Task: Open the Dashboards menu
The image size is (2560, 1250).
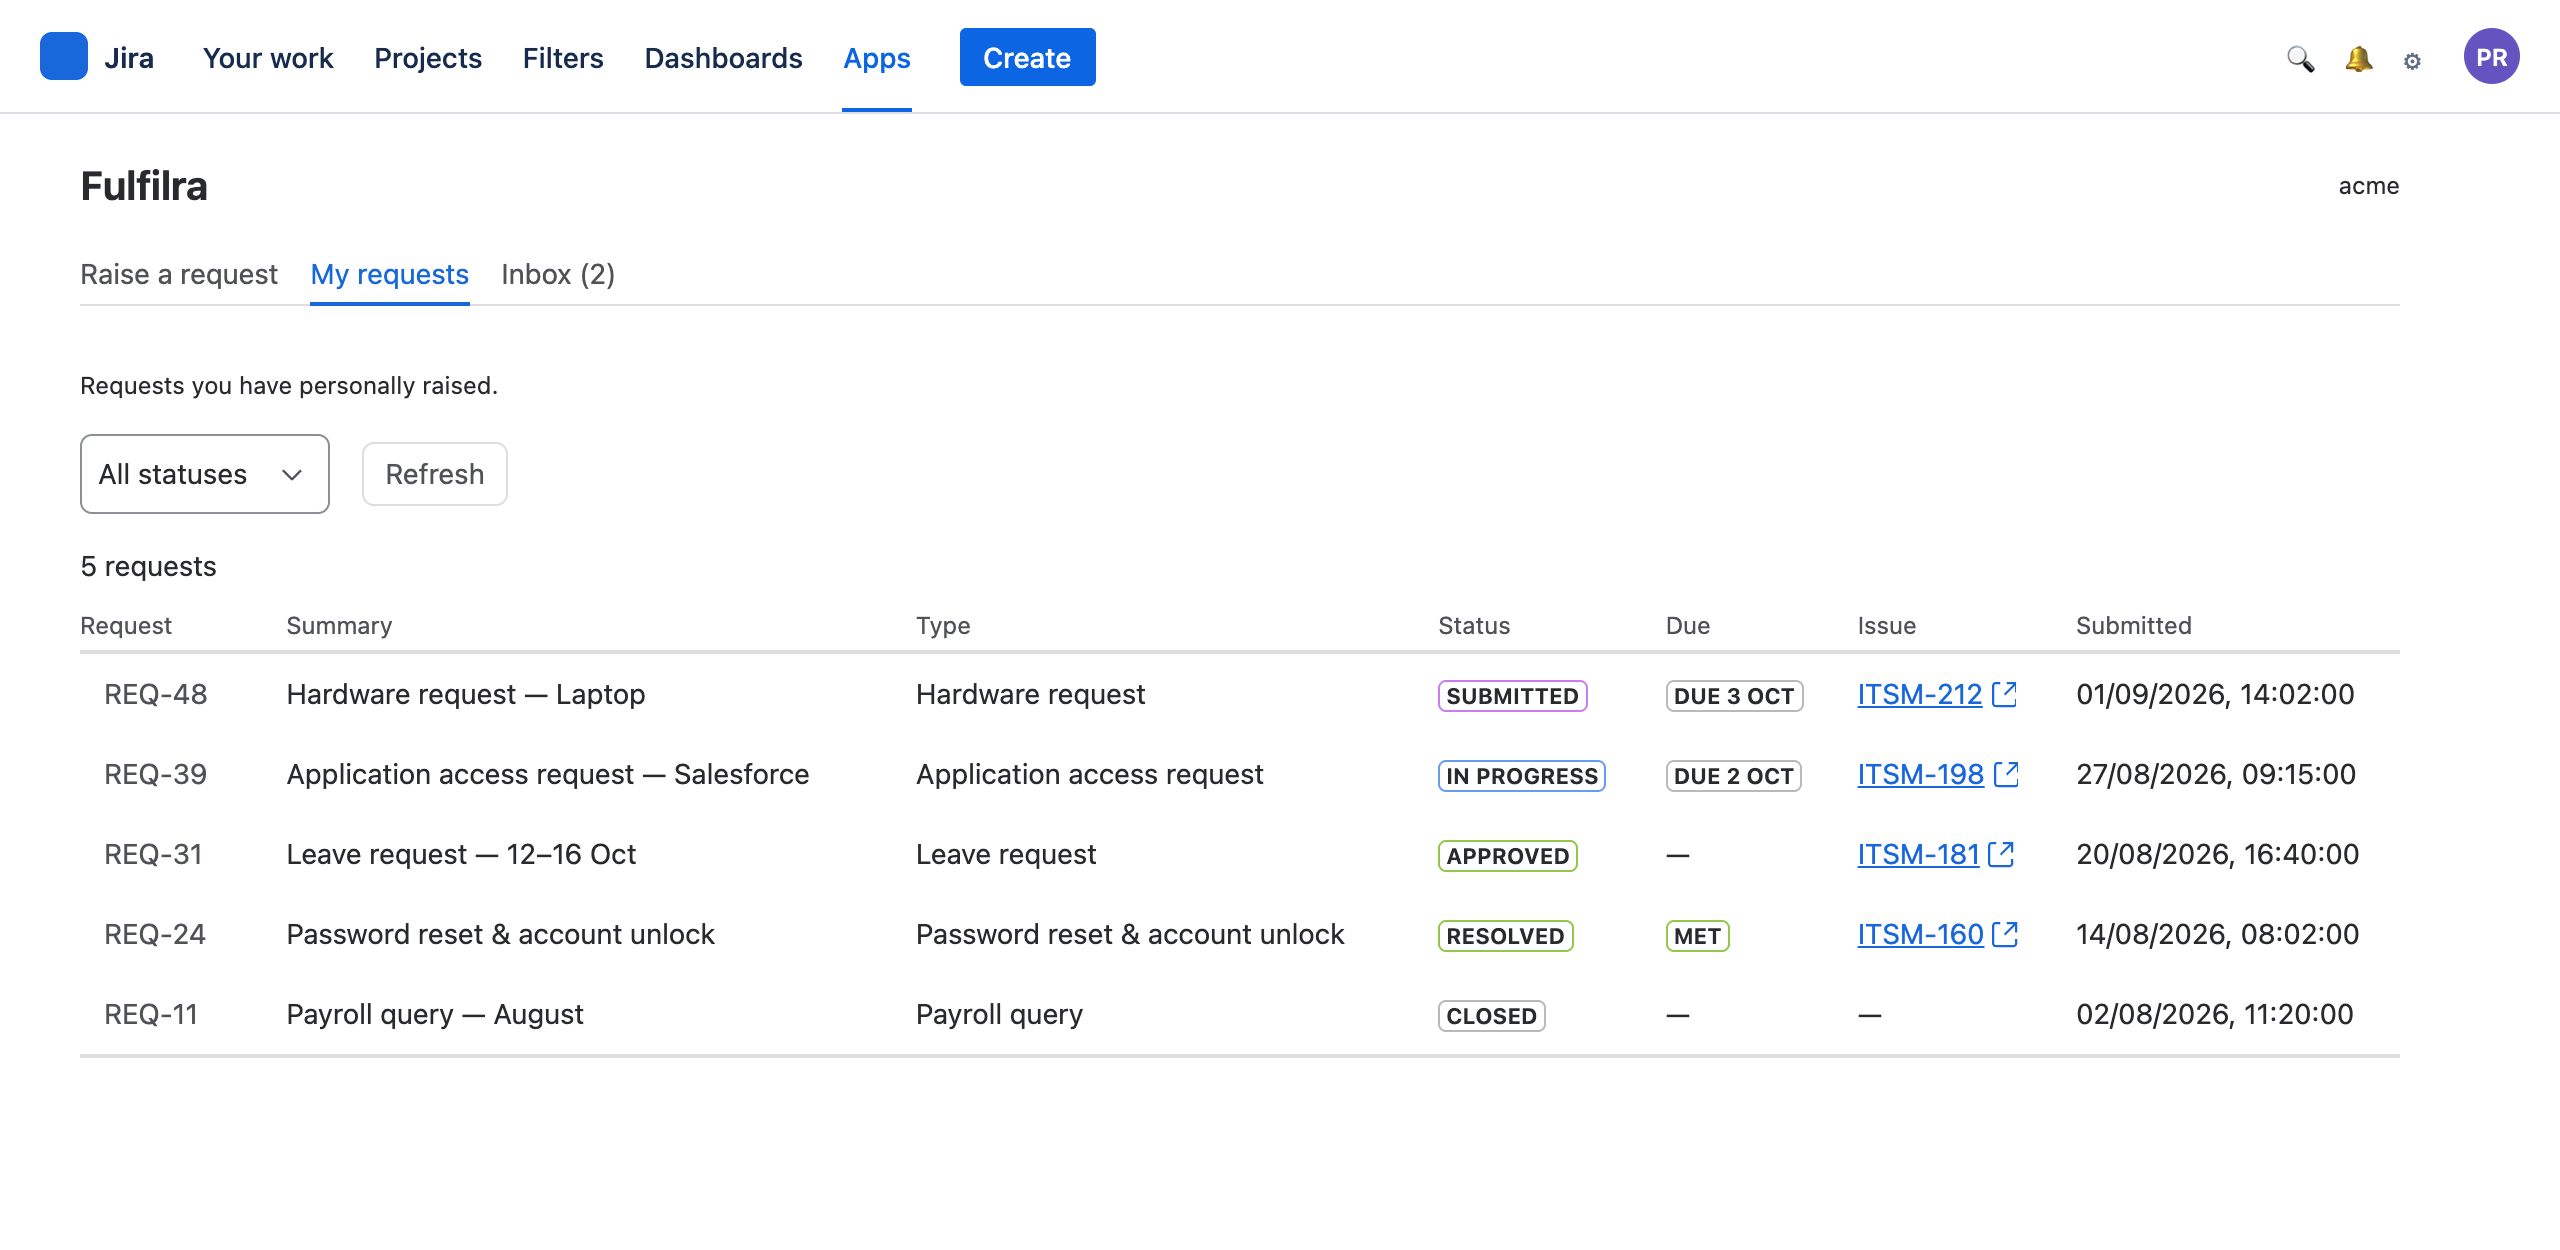Action: click(723, 58)
